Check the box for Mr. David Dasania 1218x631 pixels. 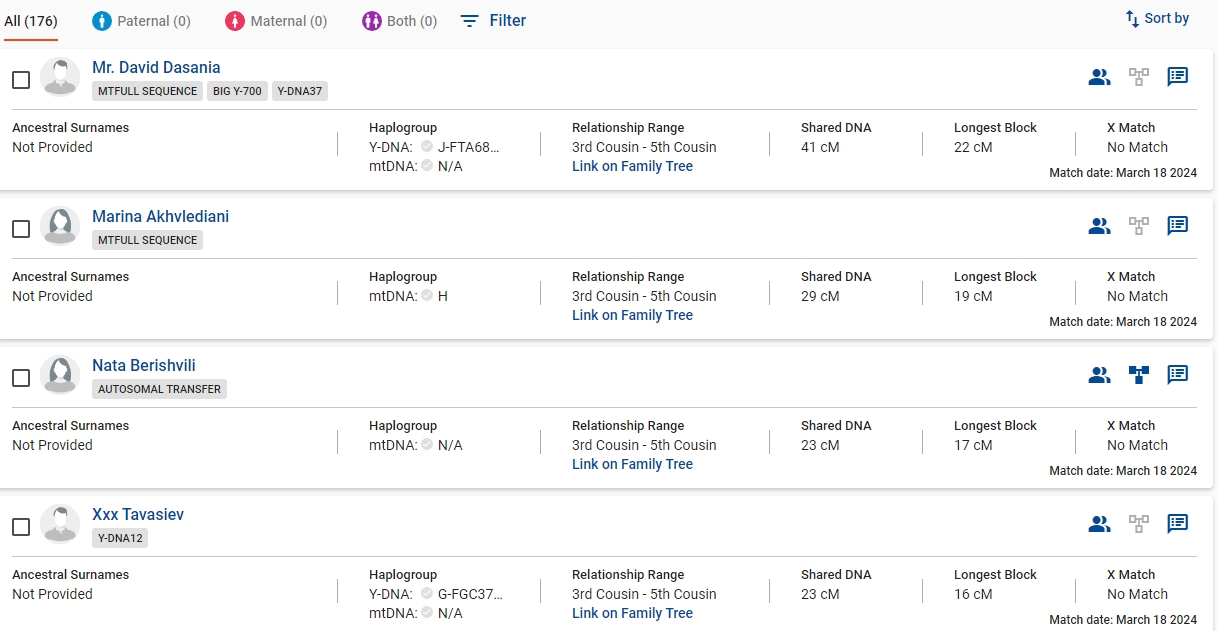21,80
